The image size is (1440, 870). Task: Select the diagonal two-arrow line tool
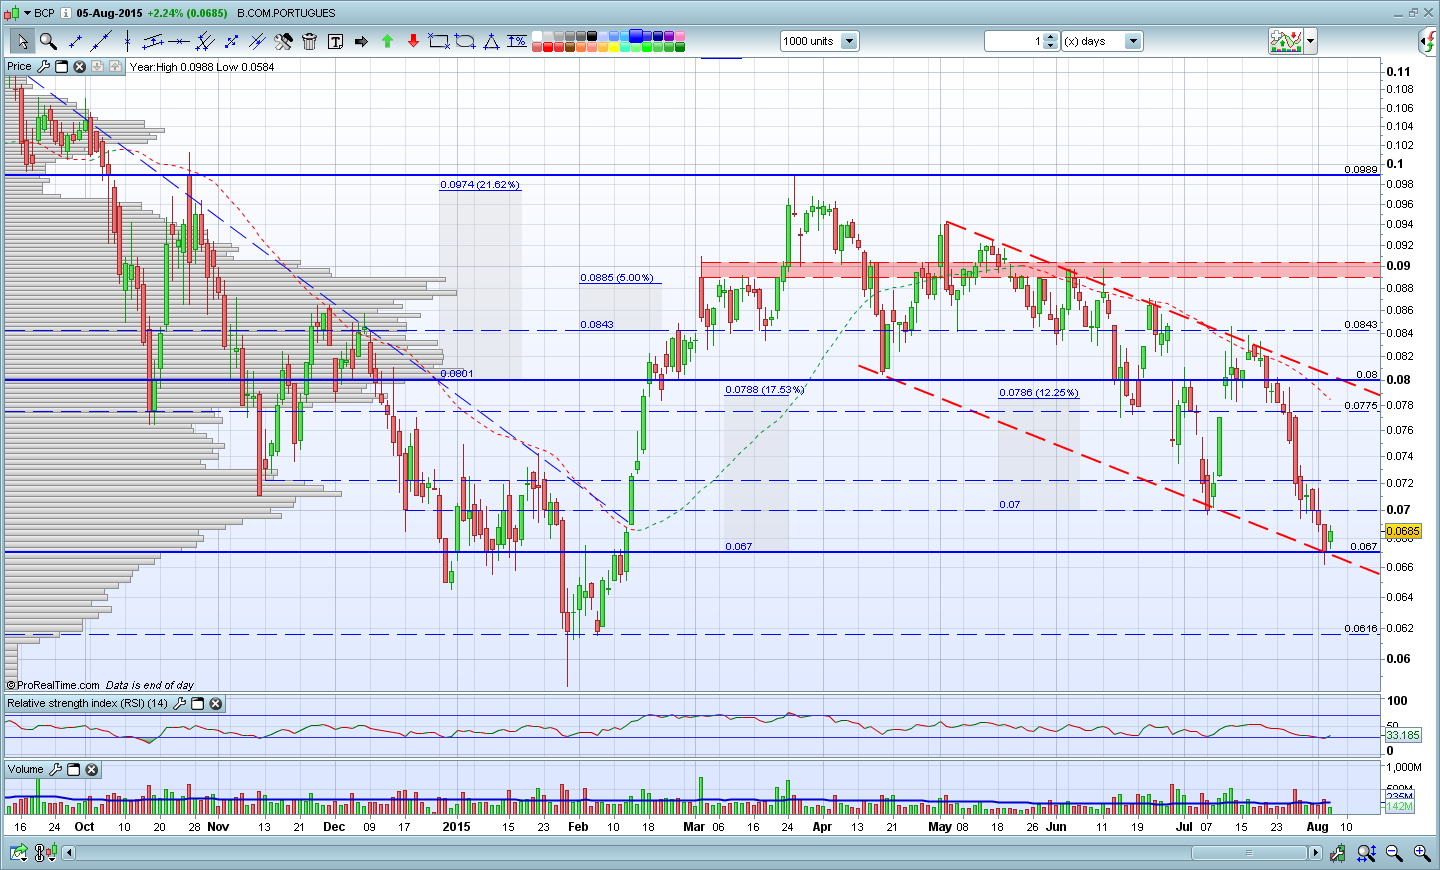231,41
